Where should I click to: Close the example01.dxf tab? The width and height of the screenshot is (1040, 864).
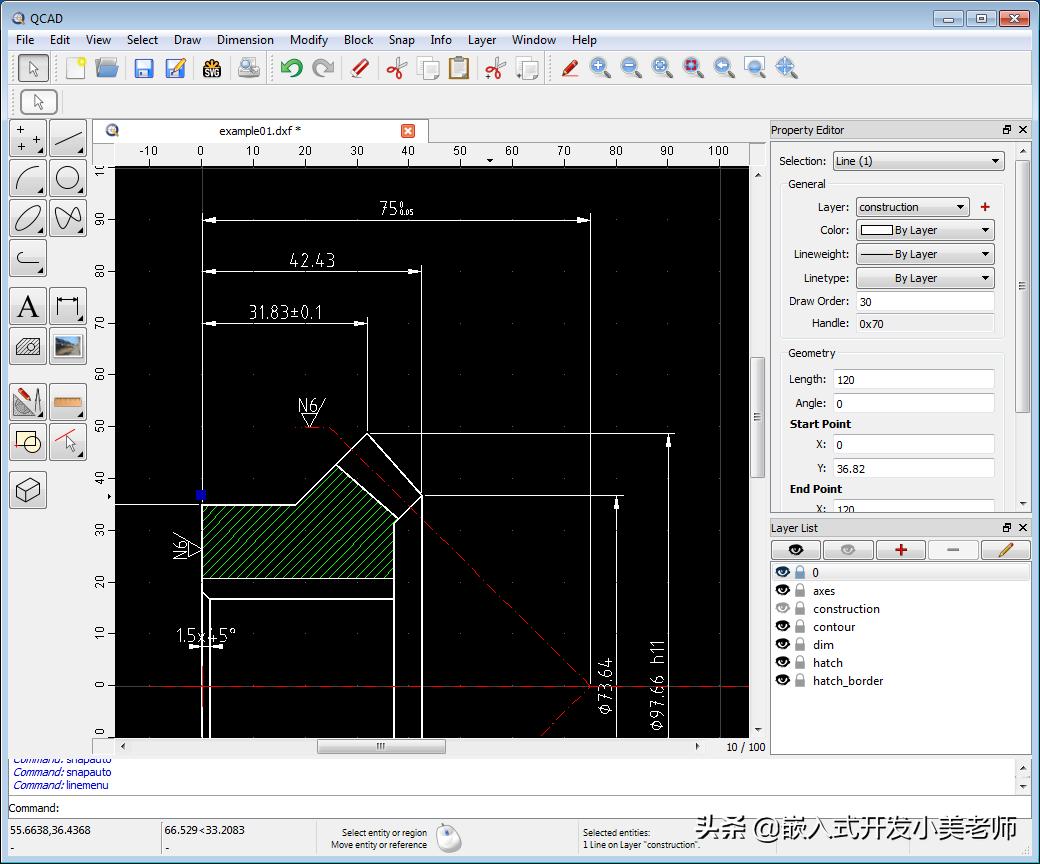pyautogui.click(x=408, y=131)
